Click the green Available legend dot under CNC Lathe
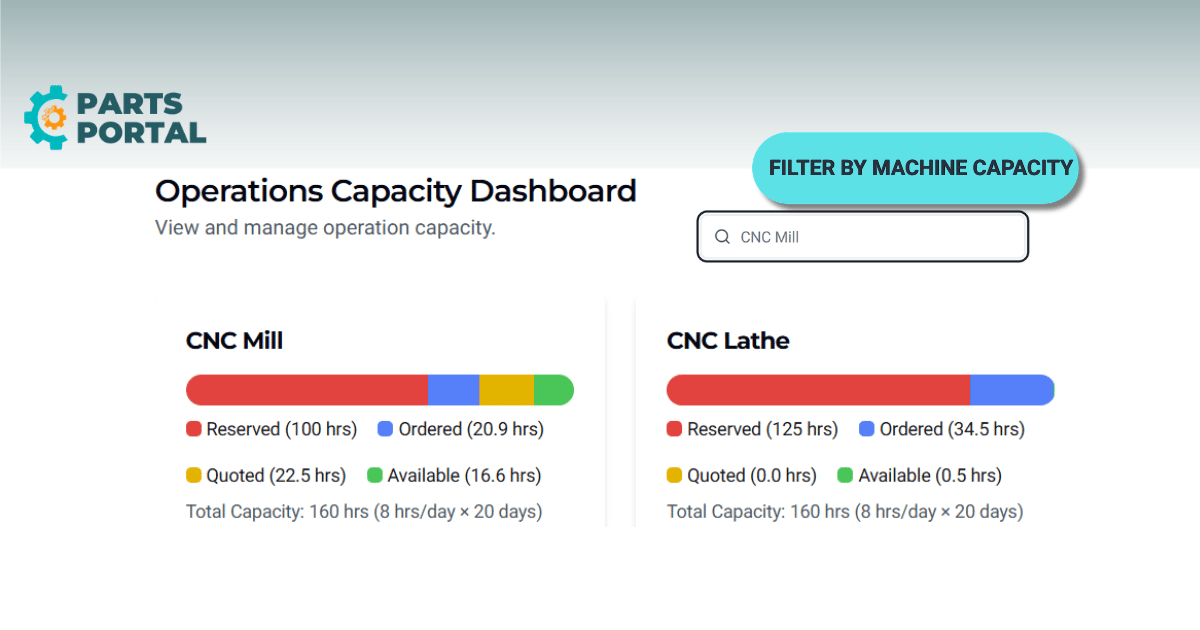This screenshot has width=1200, height=630. click(845, 475)
